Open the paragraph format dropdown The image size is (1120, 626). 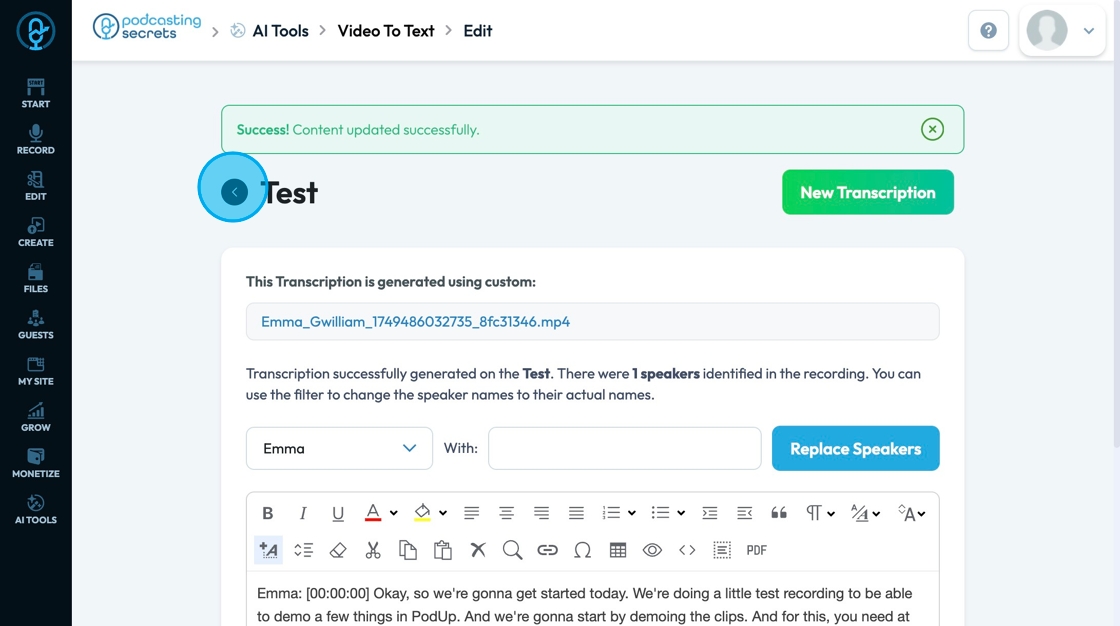click(x=820, y=513)
